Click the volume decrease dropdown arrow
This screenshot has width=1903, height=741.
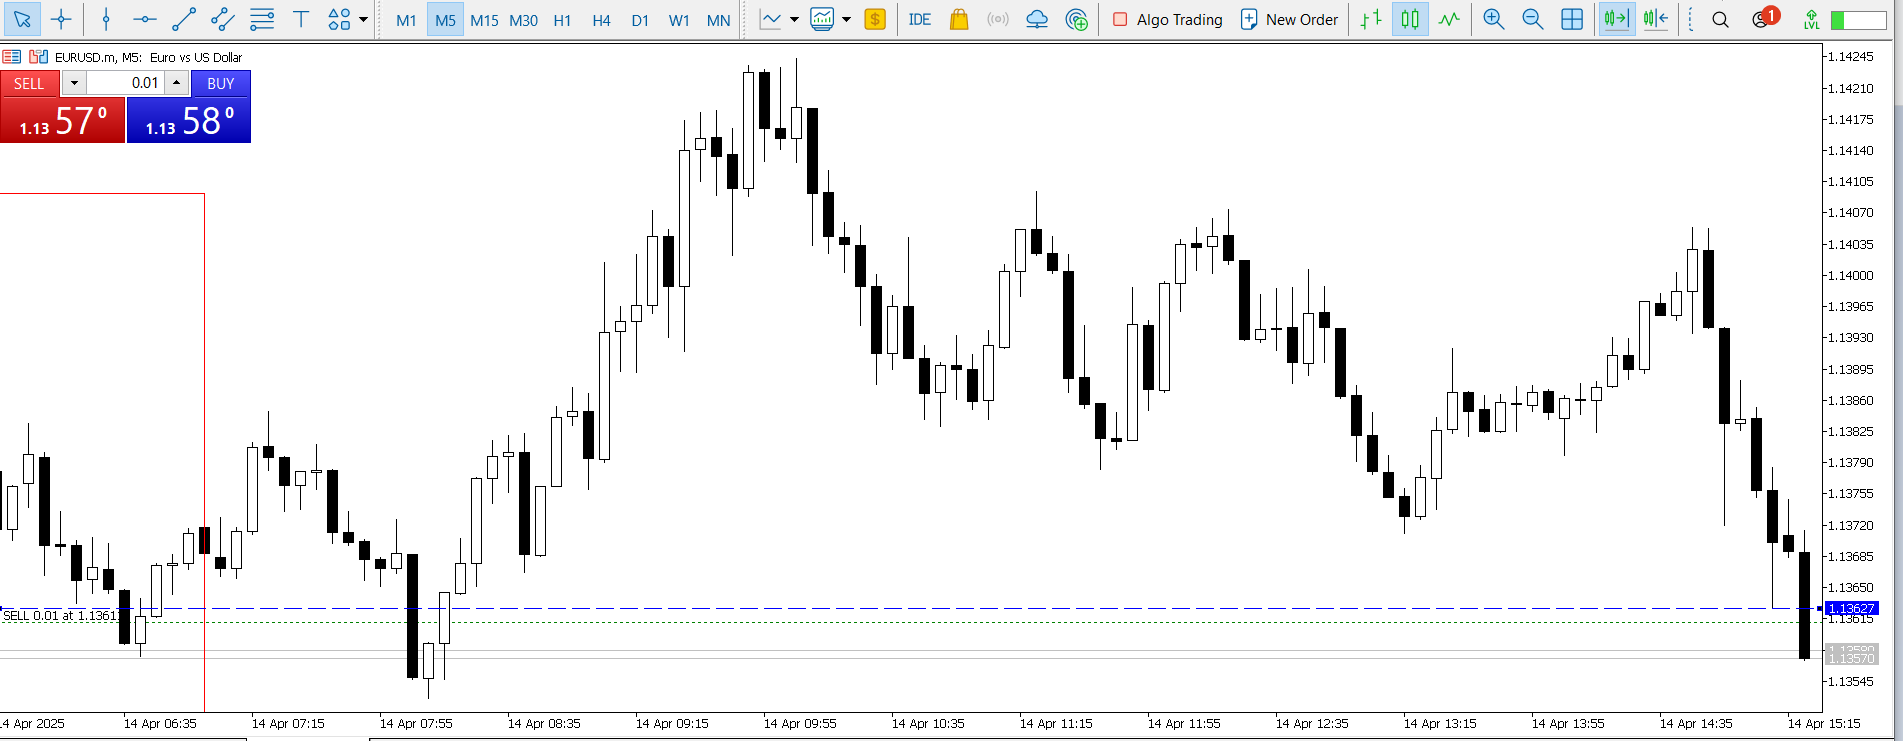pyautogui.click(x=74, y=83)
